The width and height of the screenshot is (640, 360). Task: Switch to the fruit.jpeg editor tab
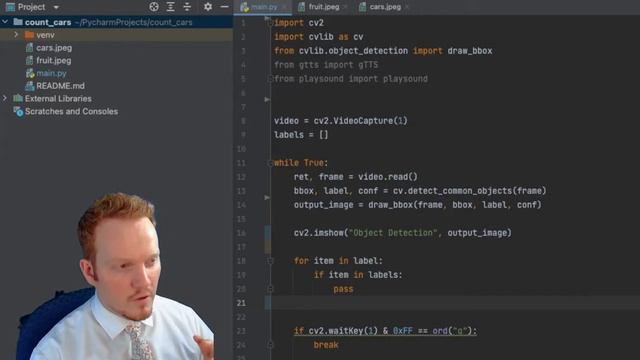click(324, 7)
